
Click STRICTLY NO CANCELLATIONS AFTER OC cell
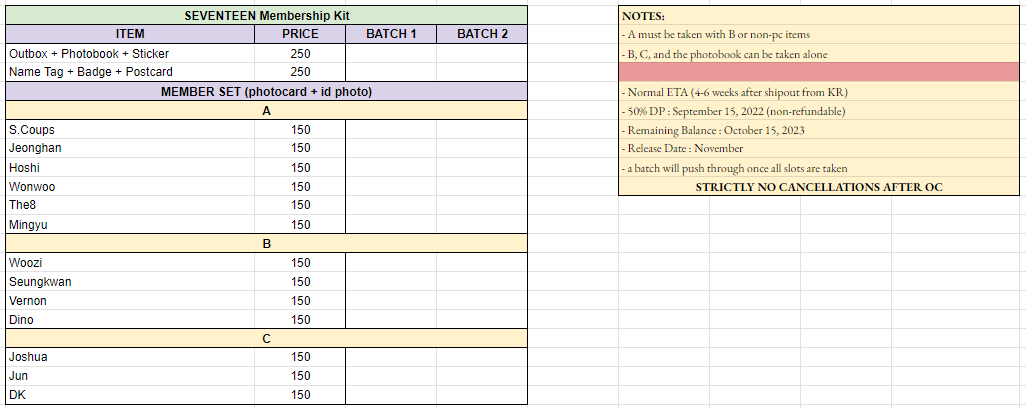(819, 186)
